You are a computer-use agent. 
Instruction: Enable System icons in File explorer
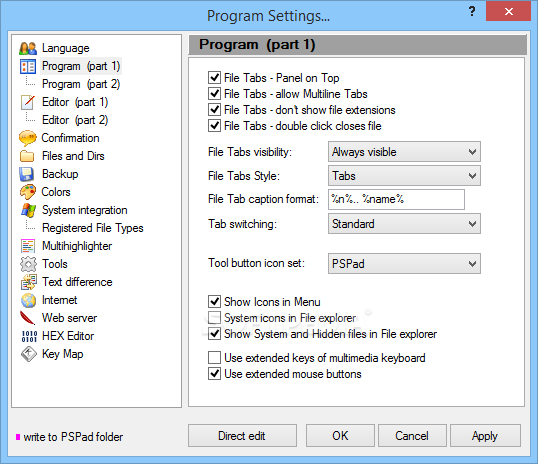click(214, 318)
